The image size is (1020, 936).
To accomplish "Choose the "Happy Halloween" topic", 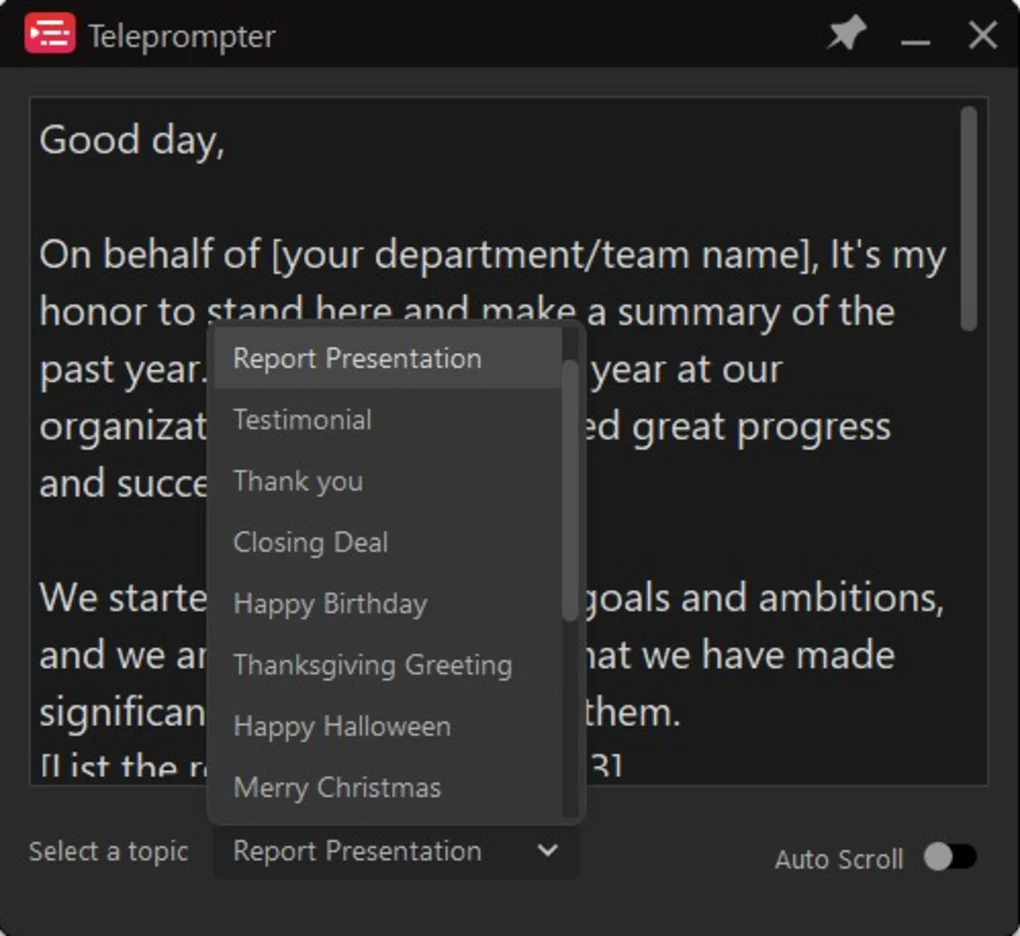I will pos(341,727).
